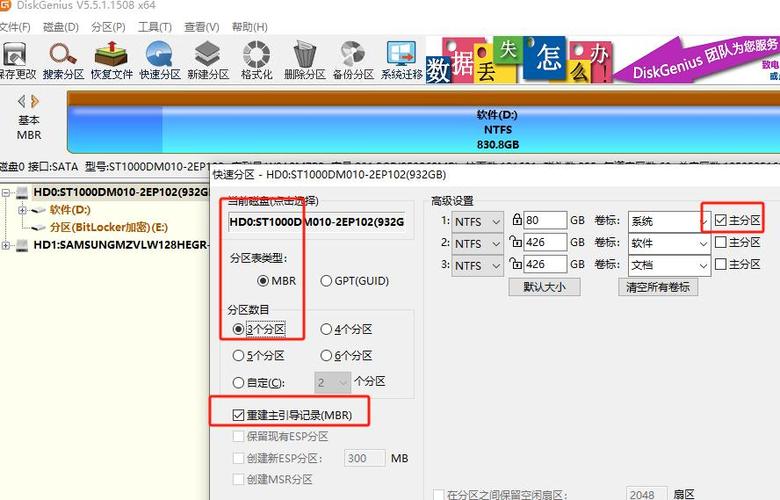Screen dimensions: 780x500
Task: Click ESP partition size field showing 300
Action: pyautogui.click(x=364, y=458)
